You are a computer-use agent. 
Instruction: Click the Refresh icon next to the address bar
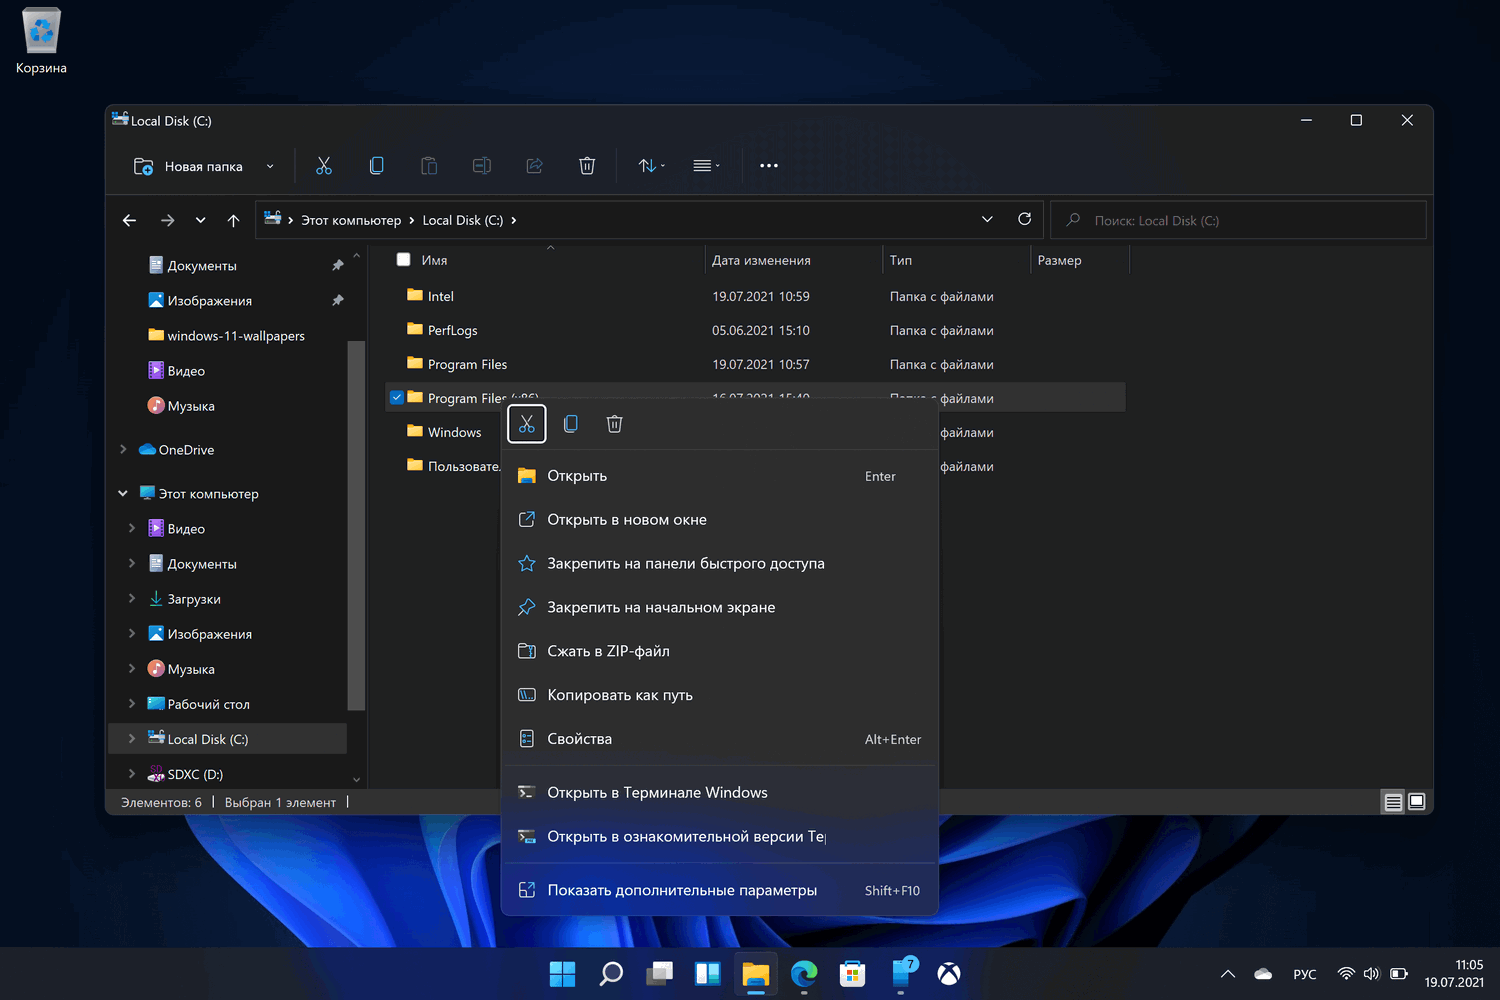(x=1024, y=220)
